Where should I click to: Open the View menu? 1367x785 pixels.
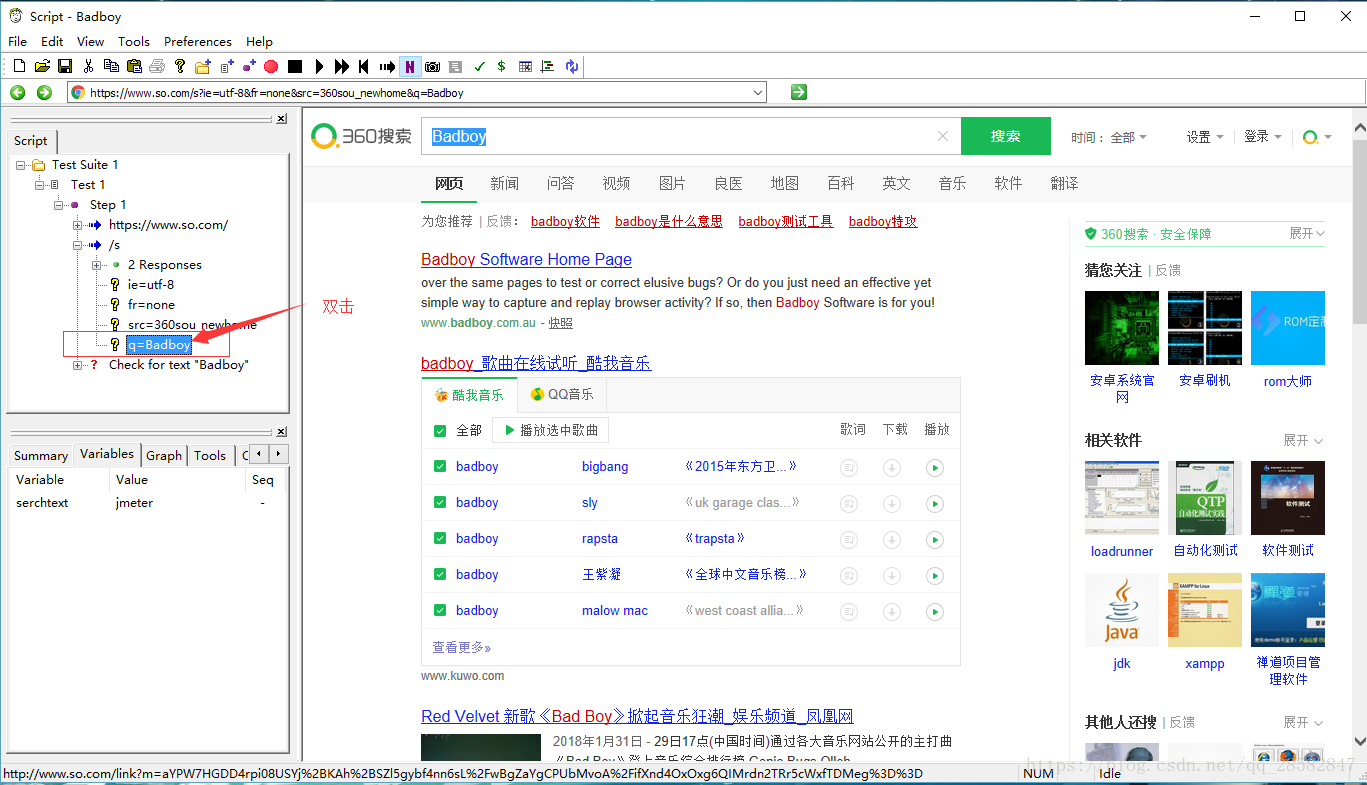90,41
